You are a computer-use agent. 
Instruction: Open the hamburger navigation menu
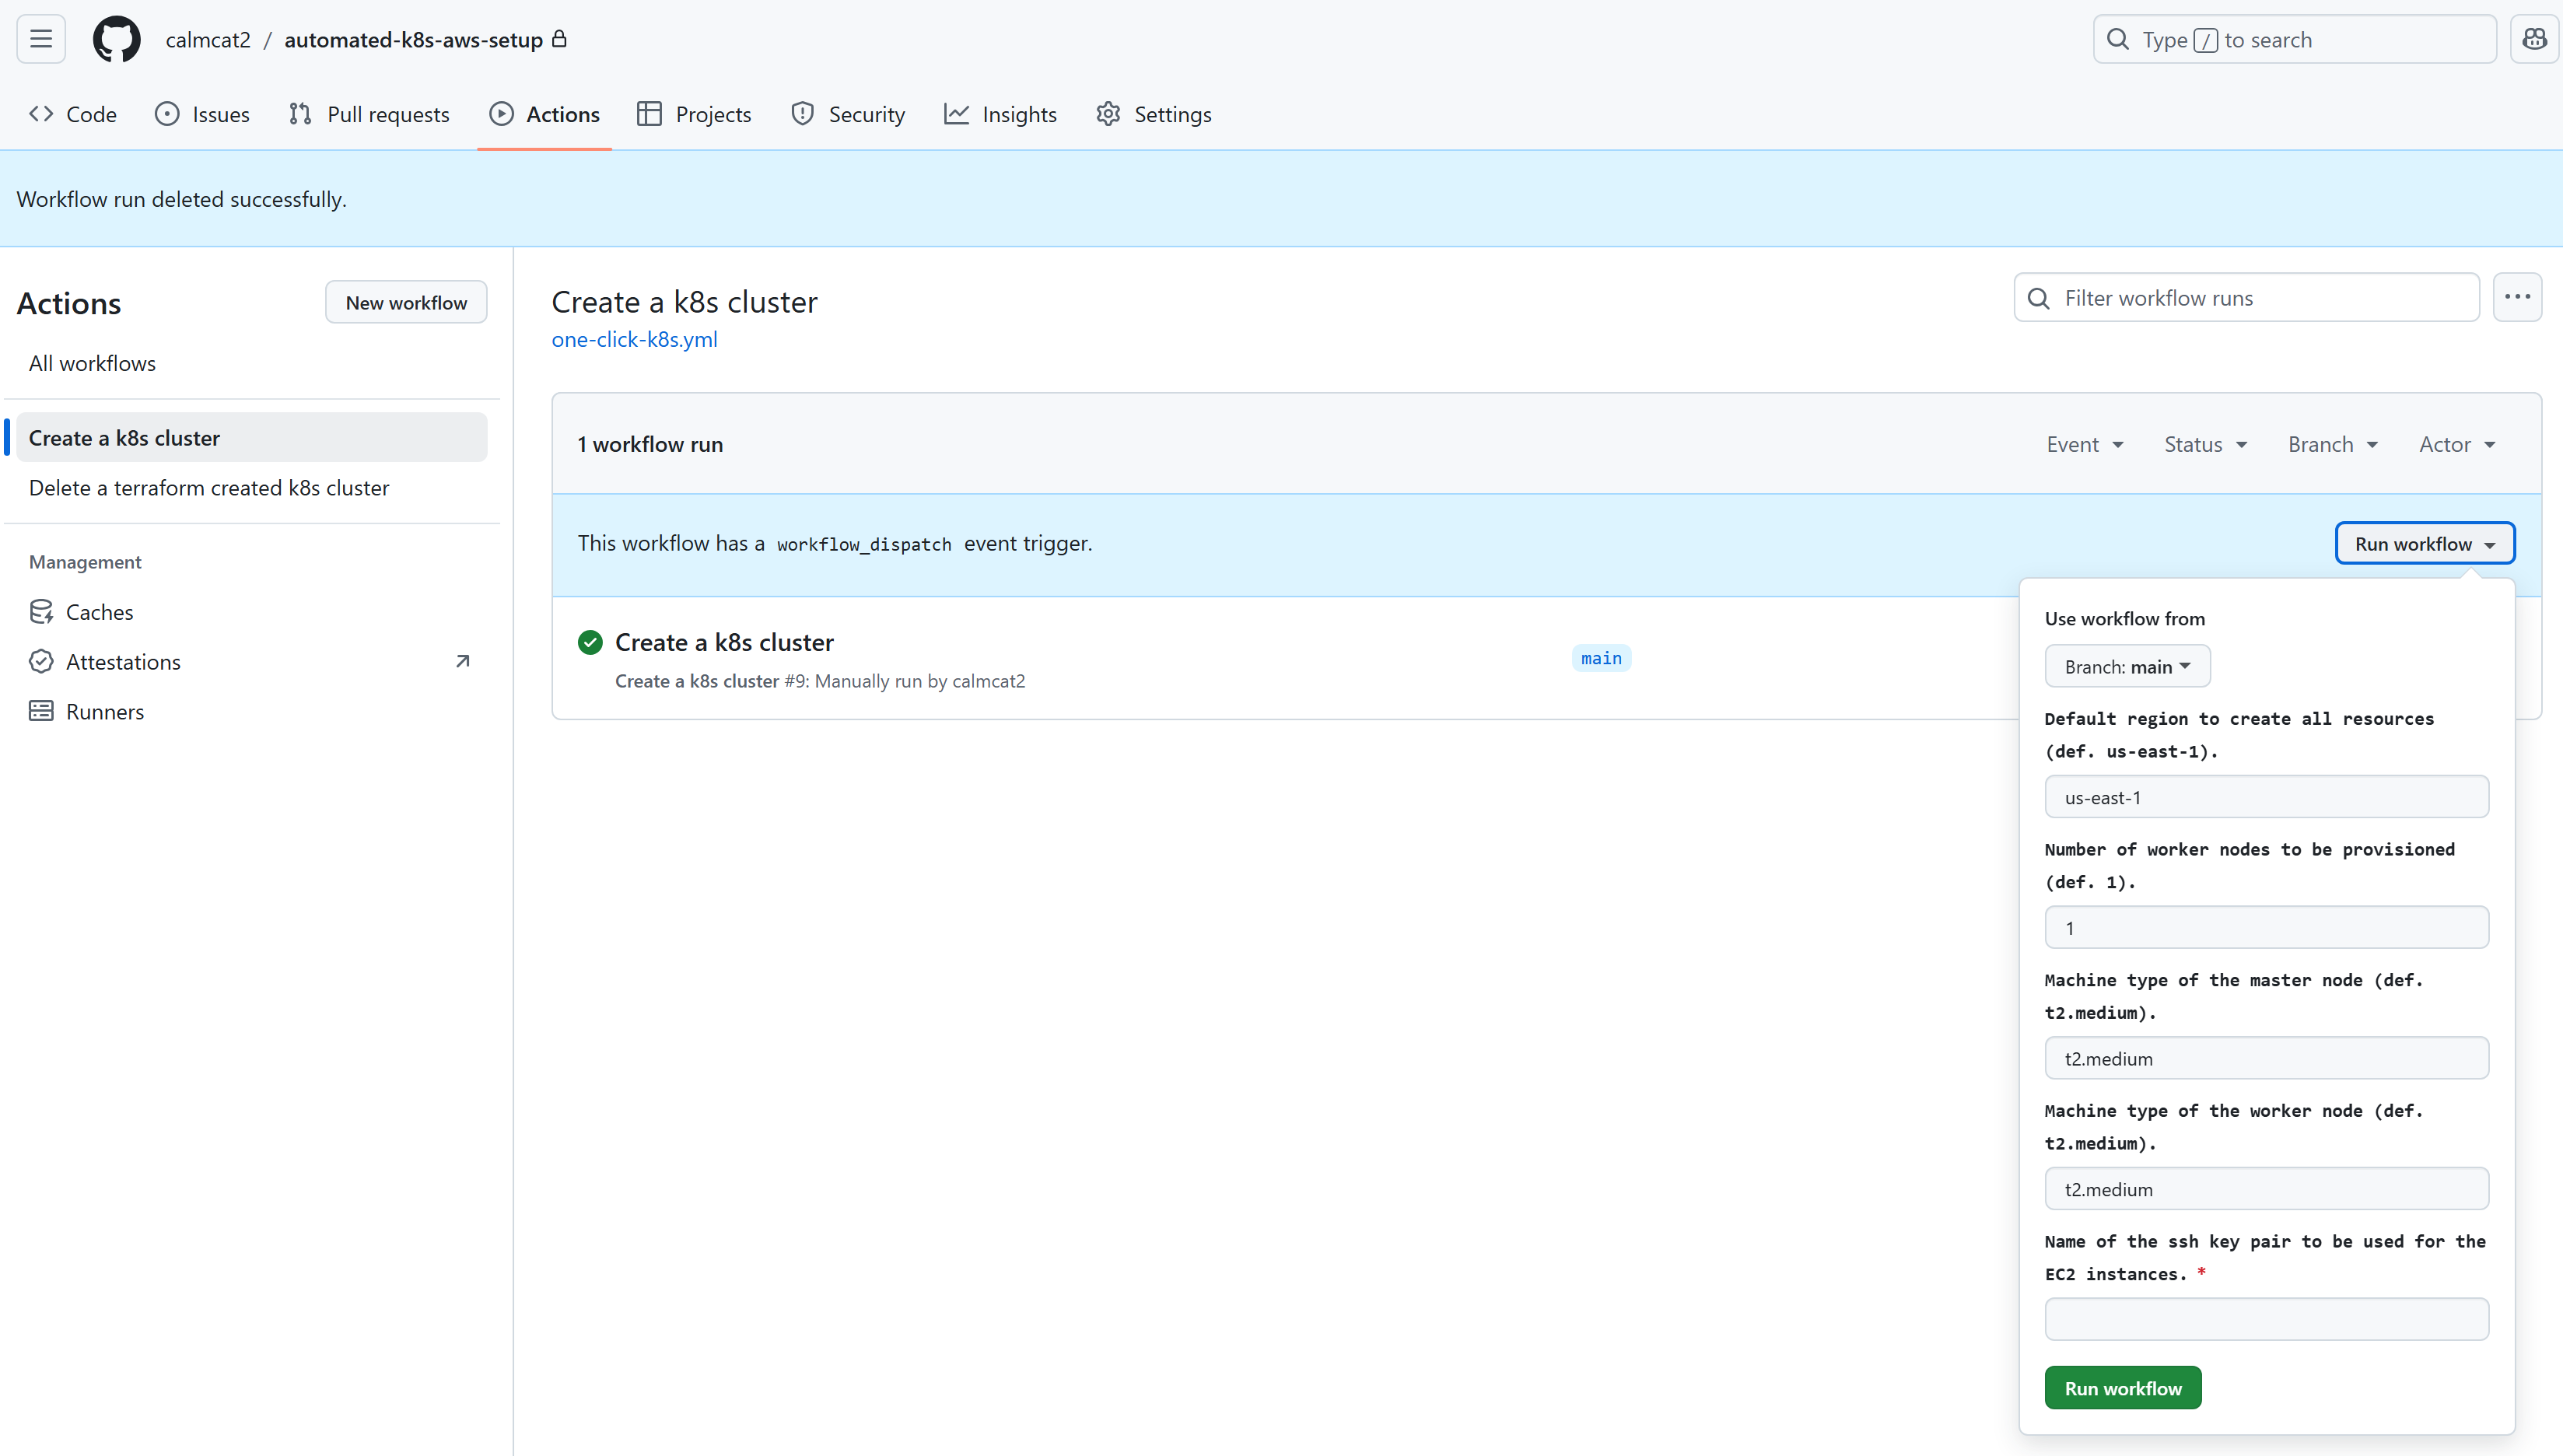[41, 39]
